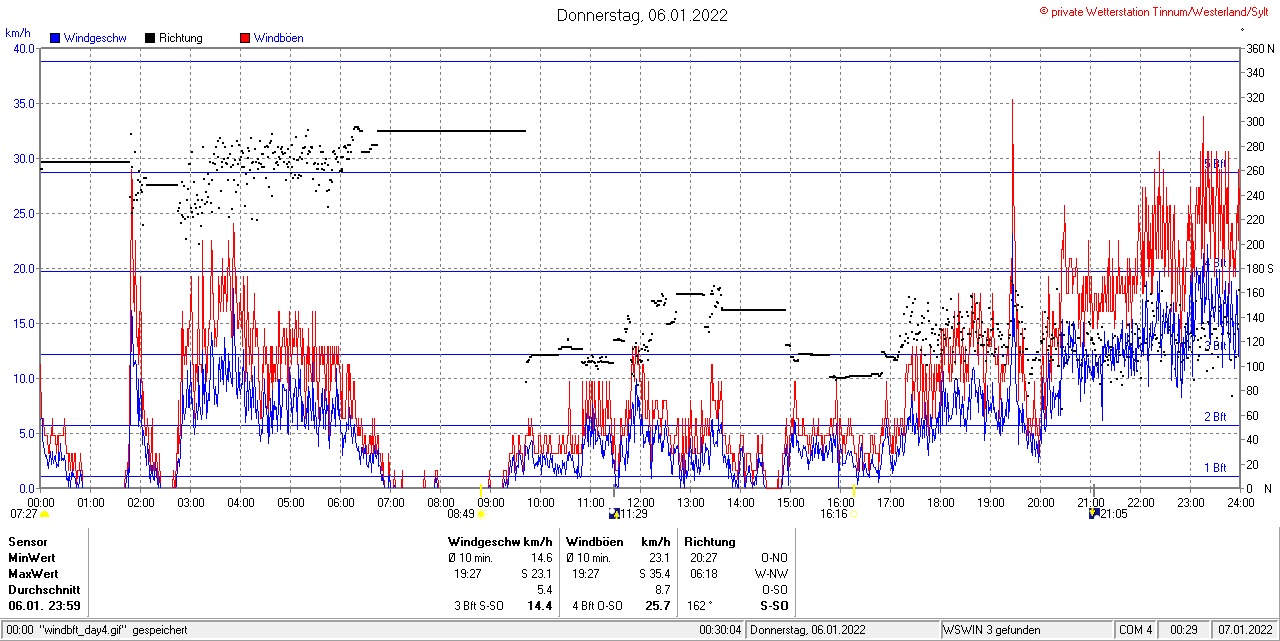Click the Windgeschw legend label
The image size is (1280, 641).
tap(96, 38)
